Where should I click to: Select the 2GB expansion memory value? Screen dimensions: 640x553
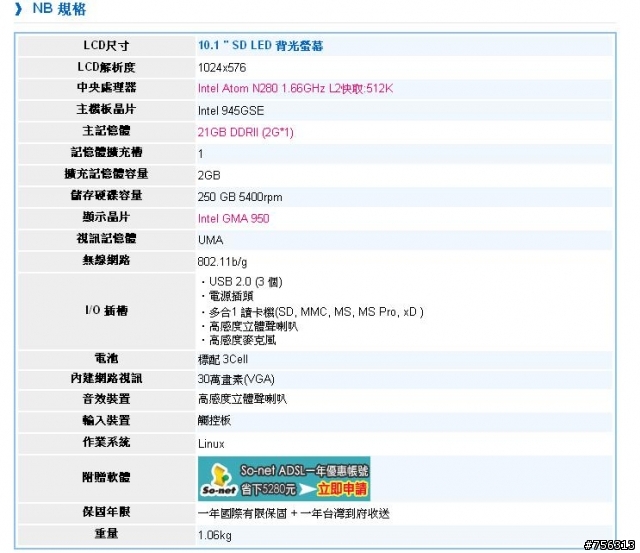tap(209, 175)
